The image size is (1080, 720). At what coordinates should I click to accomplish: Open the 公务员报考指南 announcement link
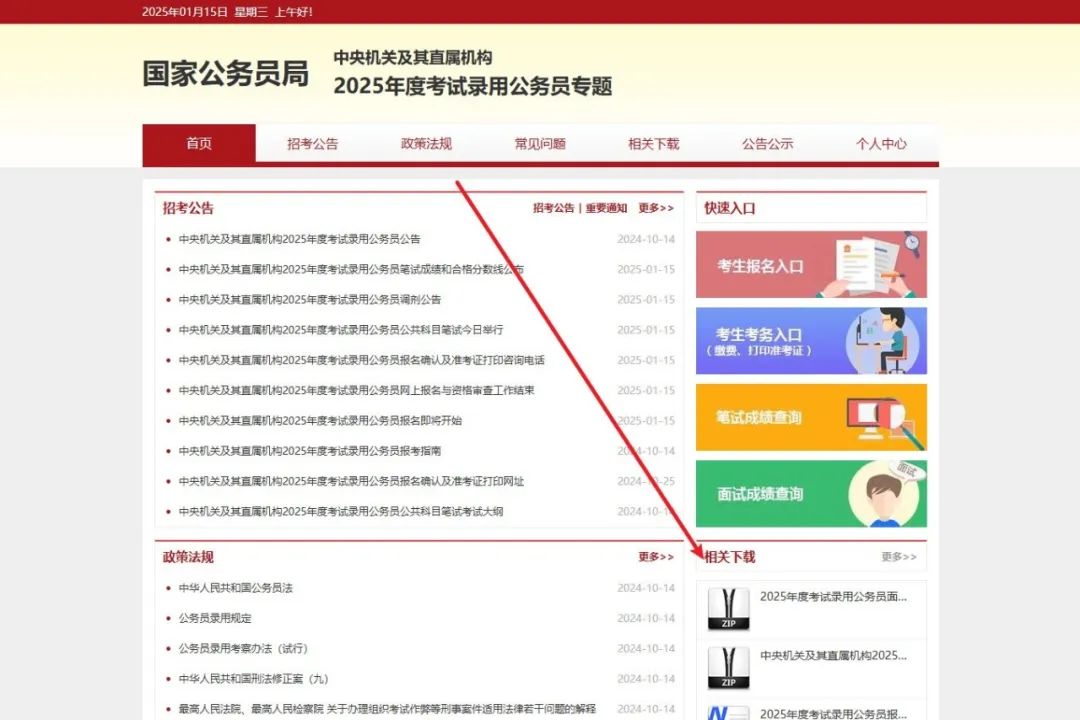pos(310,451)
